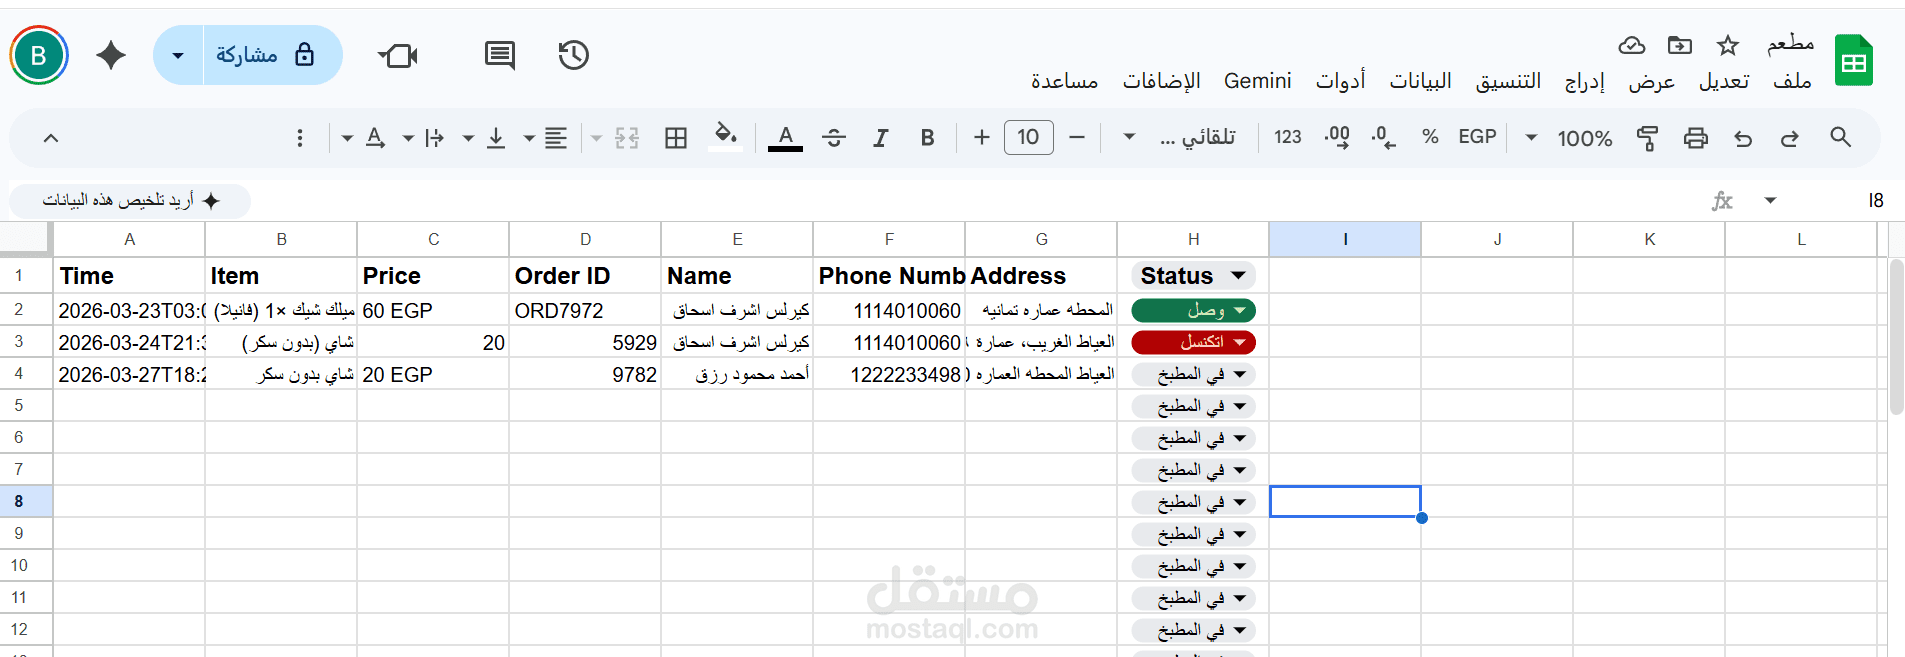
Task: Activate the paint format tool
Action: (1647, 138)
